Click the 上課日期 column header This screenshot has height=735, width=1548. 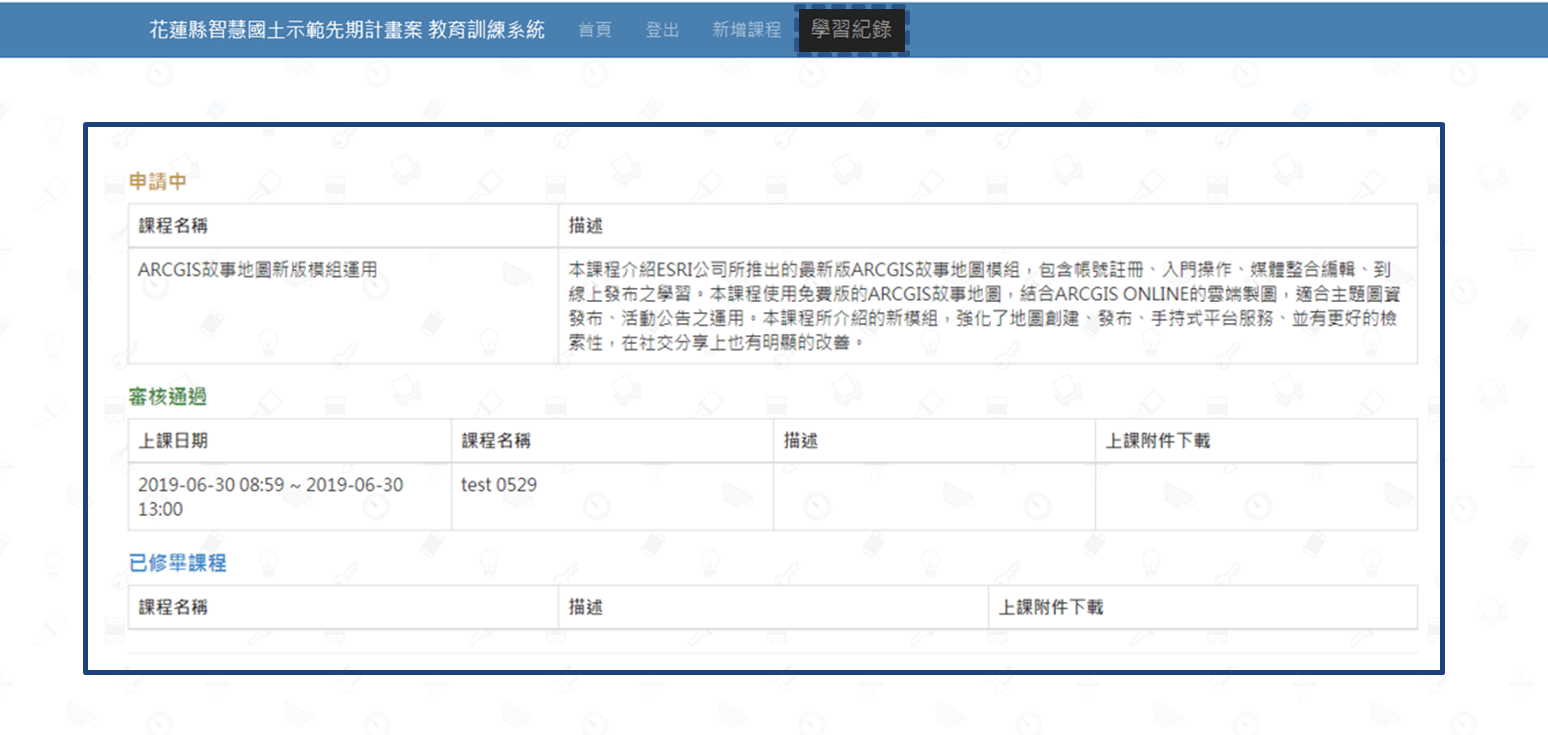click(x=173, y=440)
